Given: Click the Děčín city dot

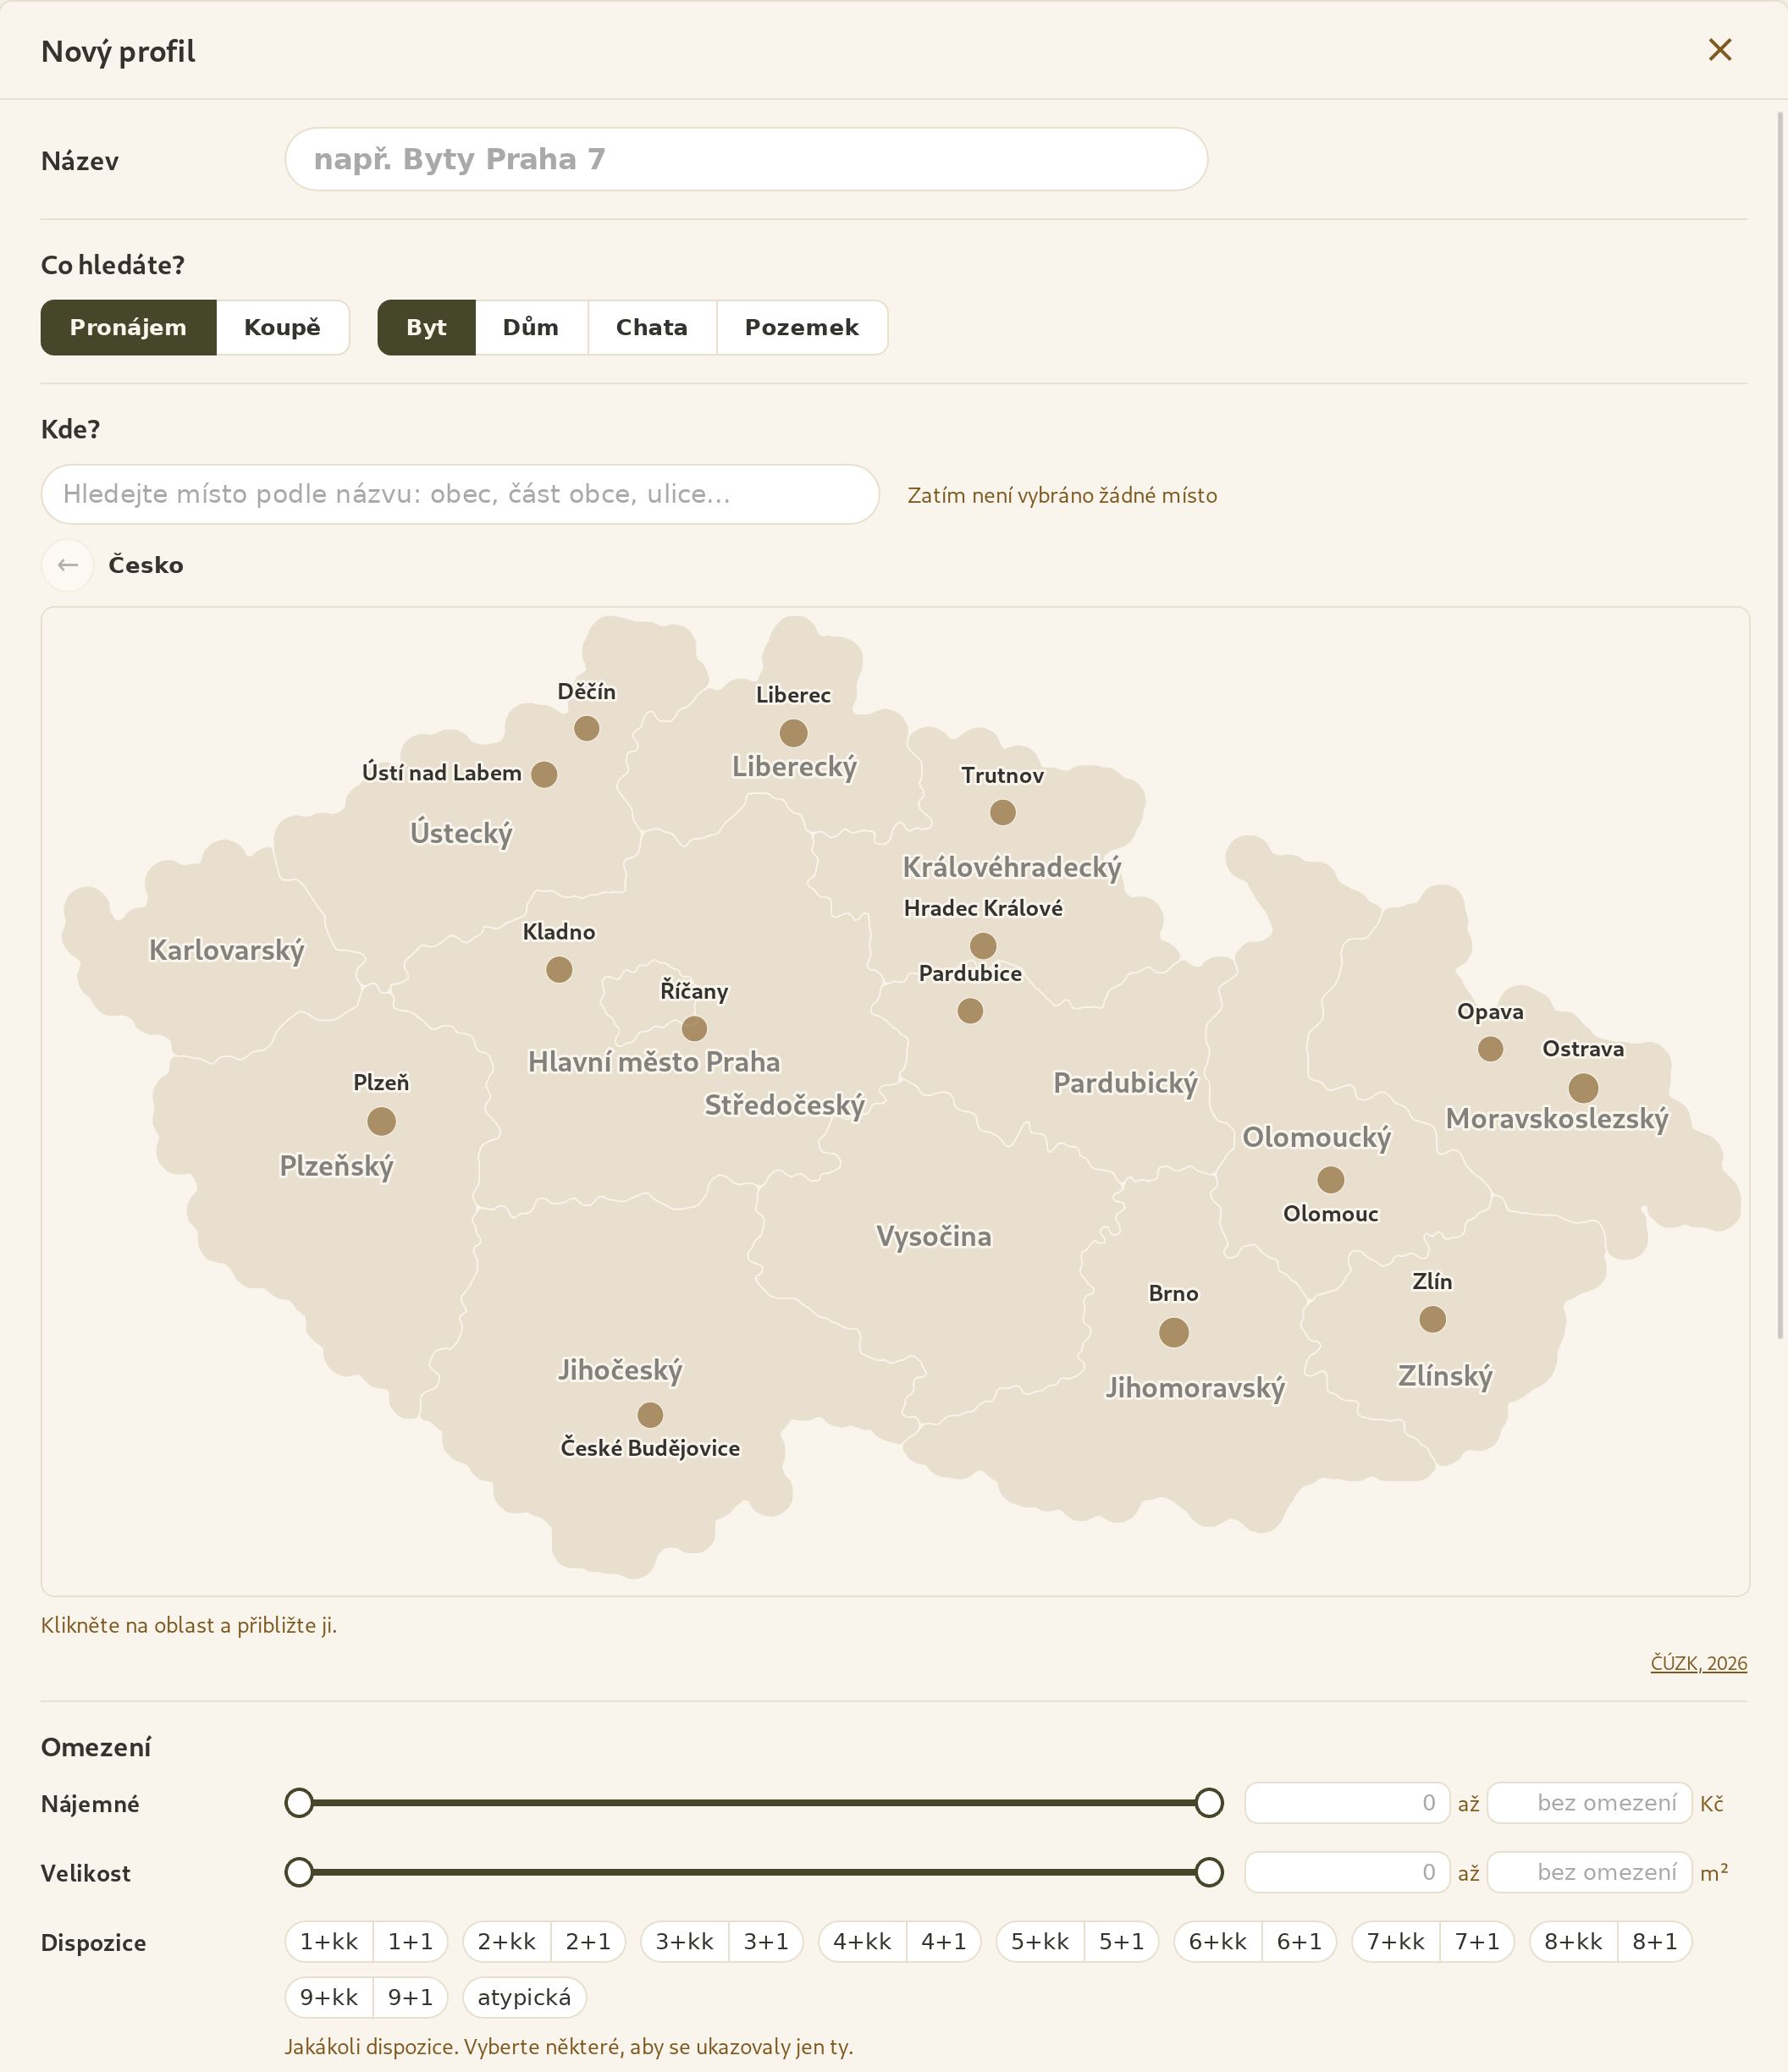Looking at the screenshot, I should tap(586, 728).
